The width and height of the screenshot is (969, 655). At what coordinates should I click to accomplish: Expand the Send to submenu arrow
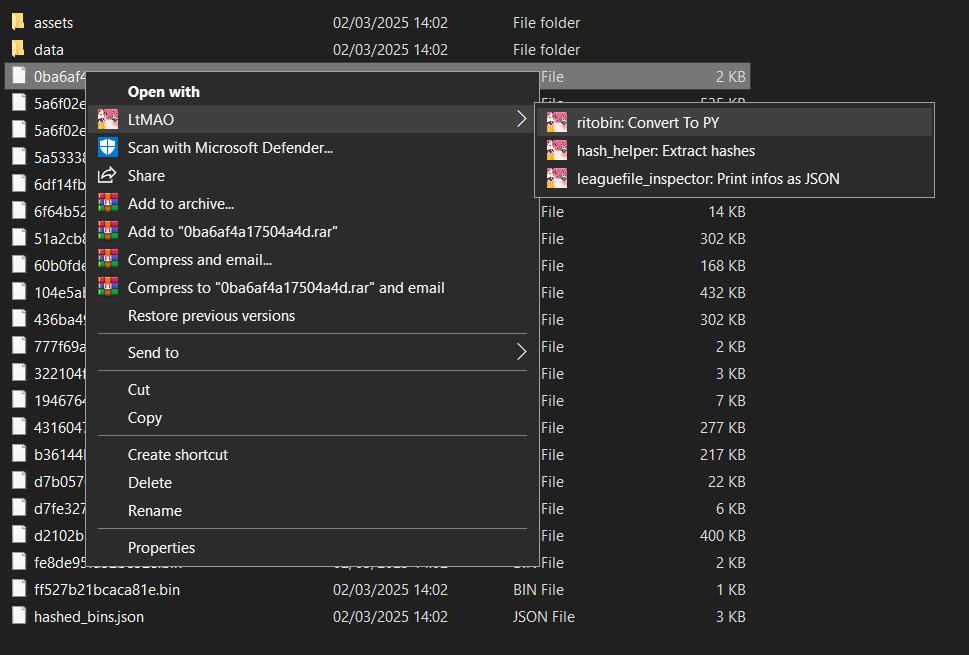click(x=521, y=352)
